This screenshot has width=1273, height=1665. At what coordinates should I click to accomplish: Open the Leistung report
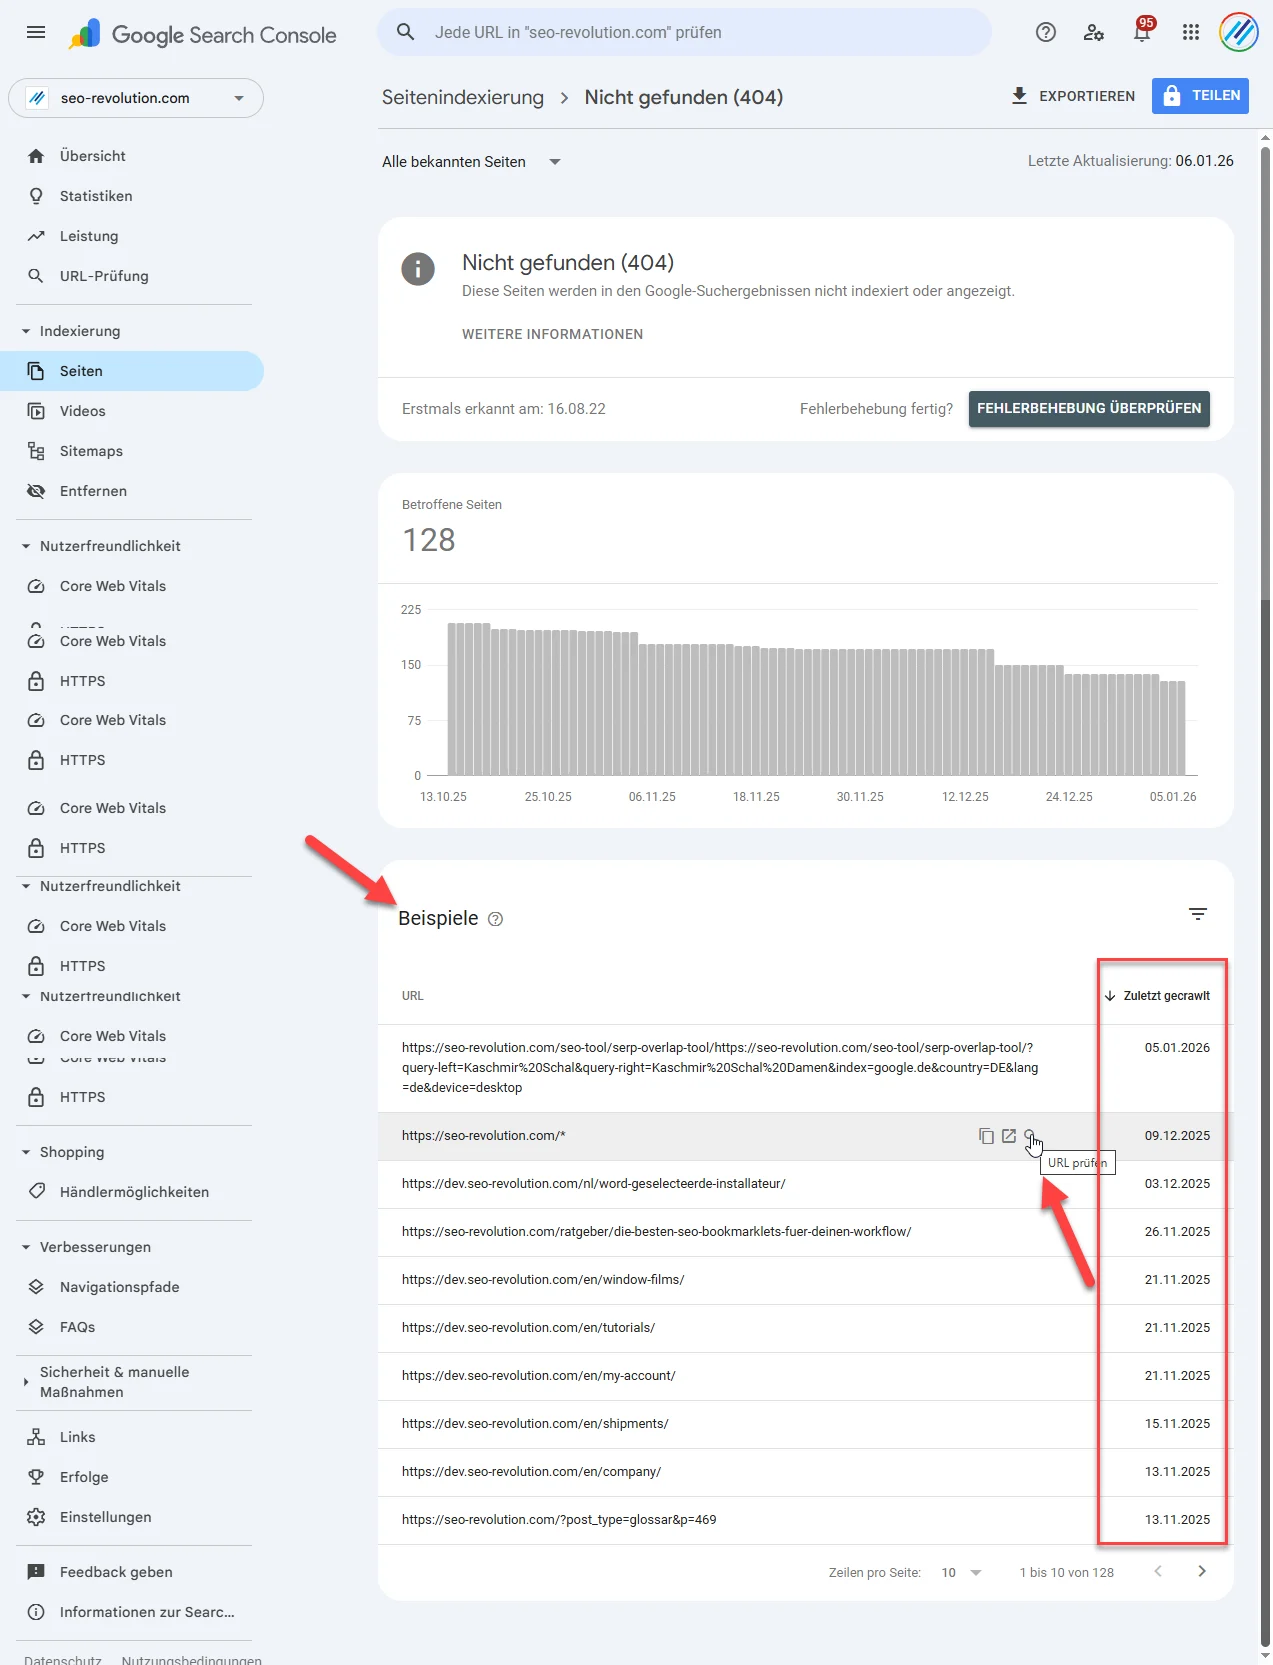[89, 236]
